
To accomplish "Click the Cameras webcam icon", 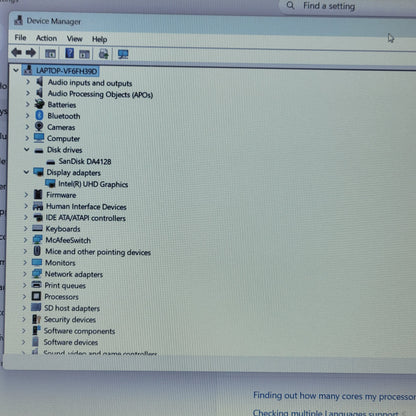I will click(39, 126).
